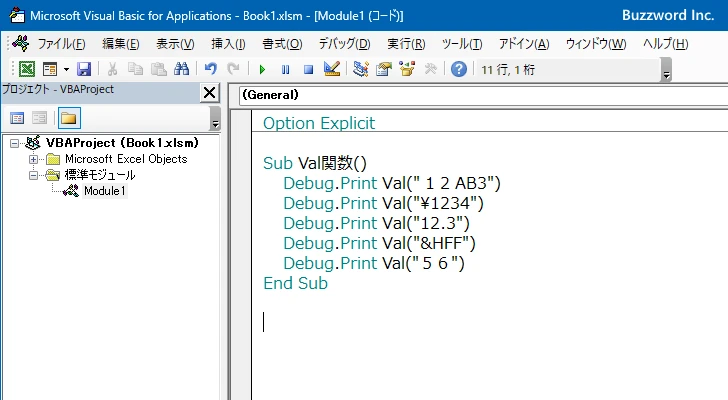The height and width of the screenshot is (400, 728).
Task: Run the Sub with the play icon
Action: (x=262, y=70)
